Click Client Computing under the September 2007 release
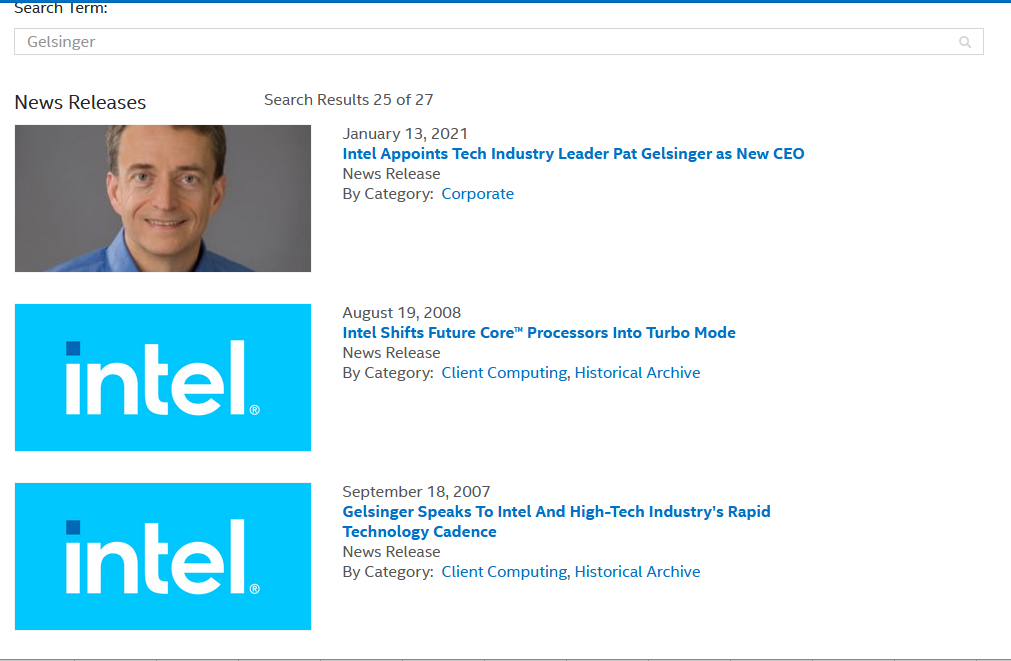The image size is (1011, 661). [x=504, y=572]
